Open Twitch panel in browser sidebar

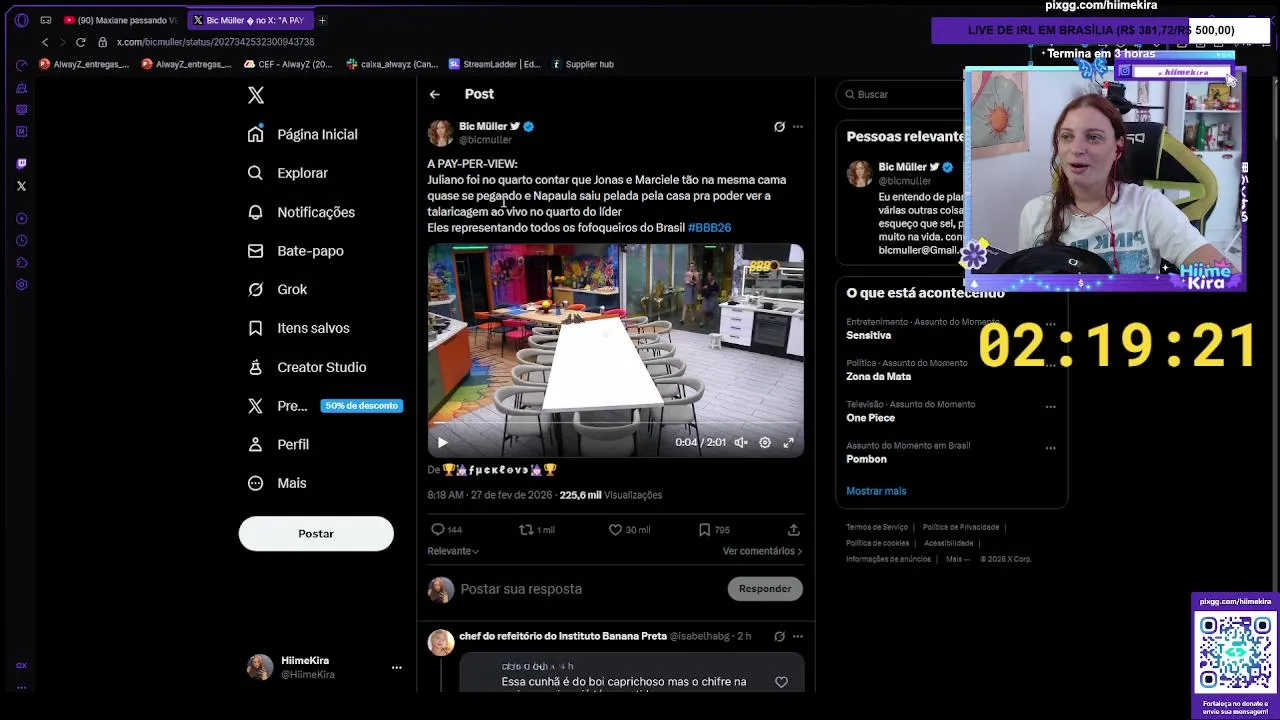tap(21, 163)
